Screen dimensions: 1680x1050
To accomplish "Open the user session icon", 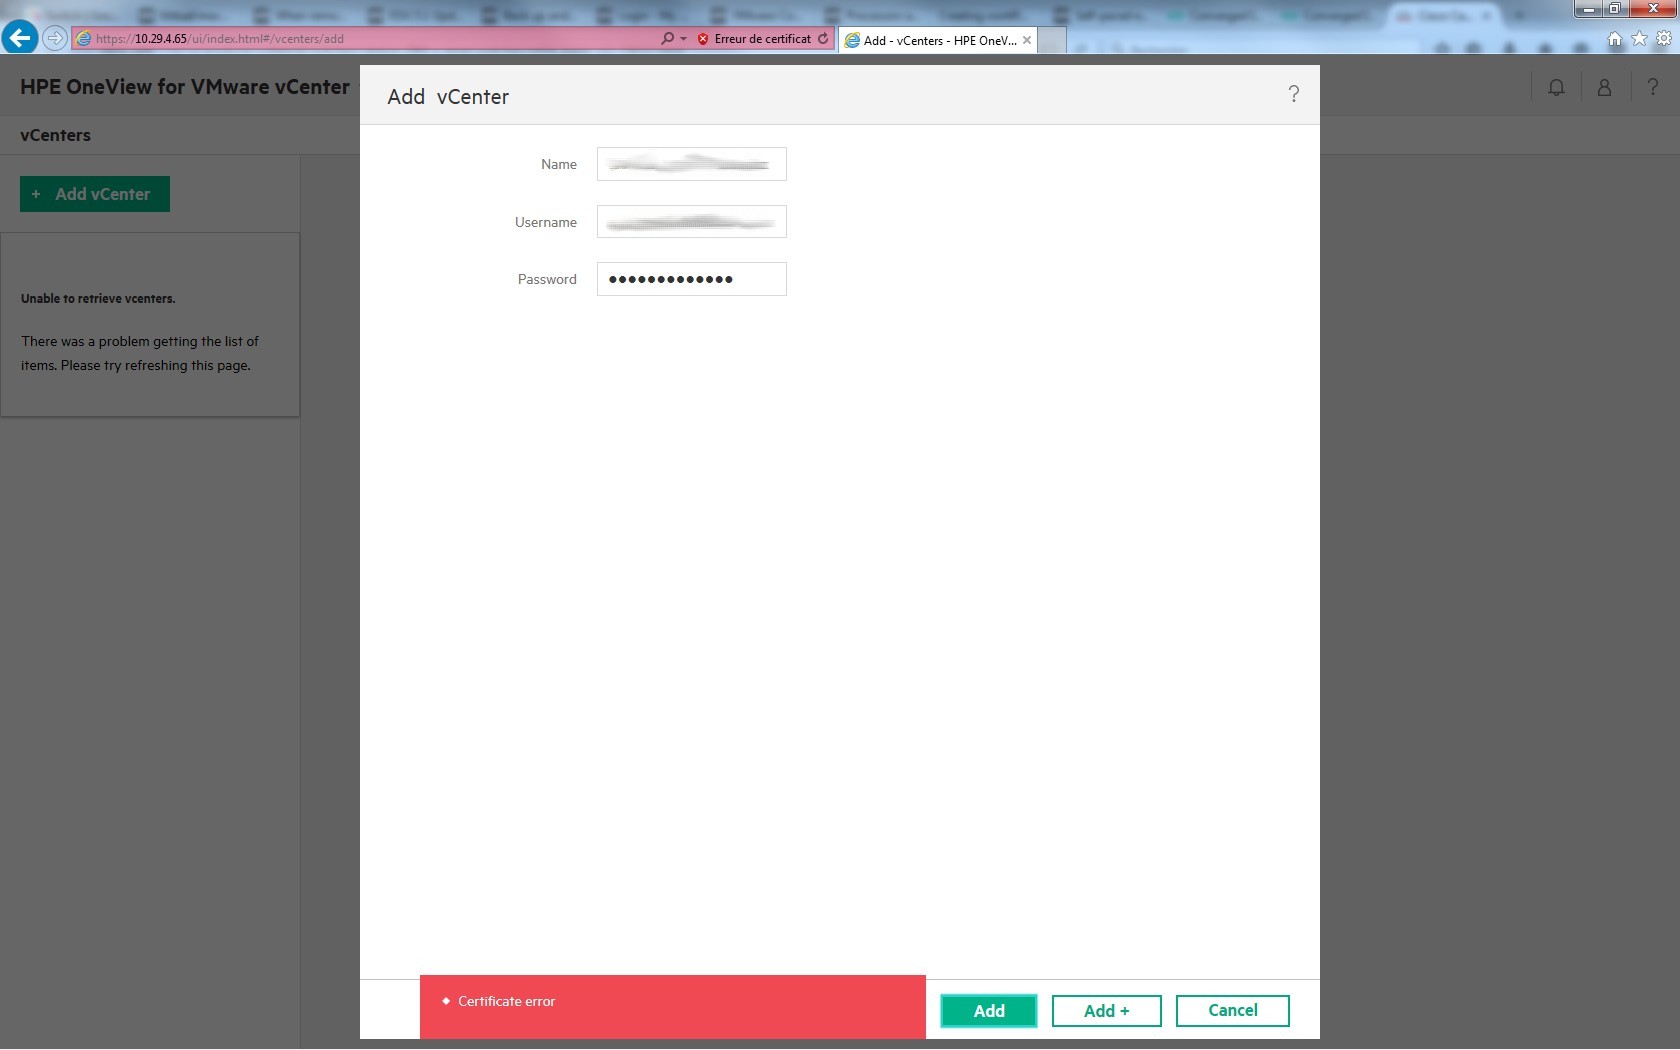I will point(1604,88).
